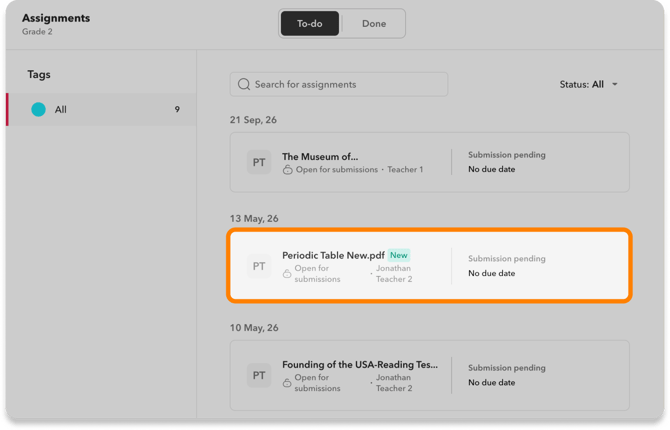
Task: Click PT badge of Founding of the USA
Action: click(x=259, y=375)
